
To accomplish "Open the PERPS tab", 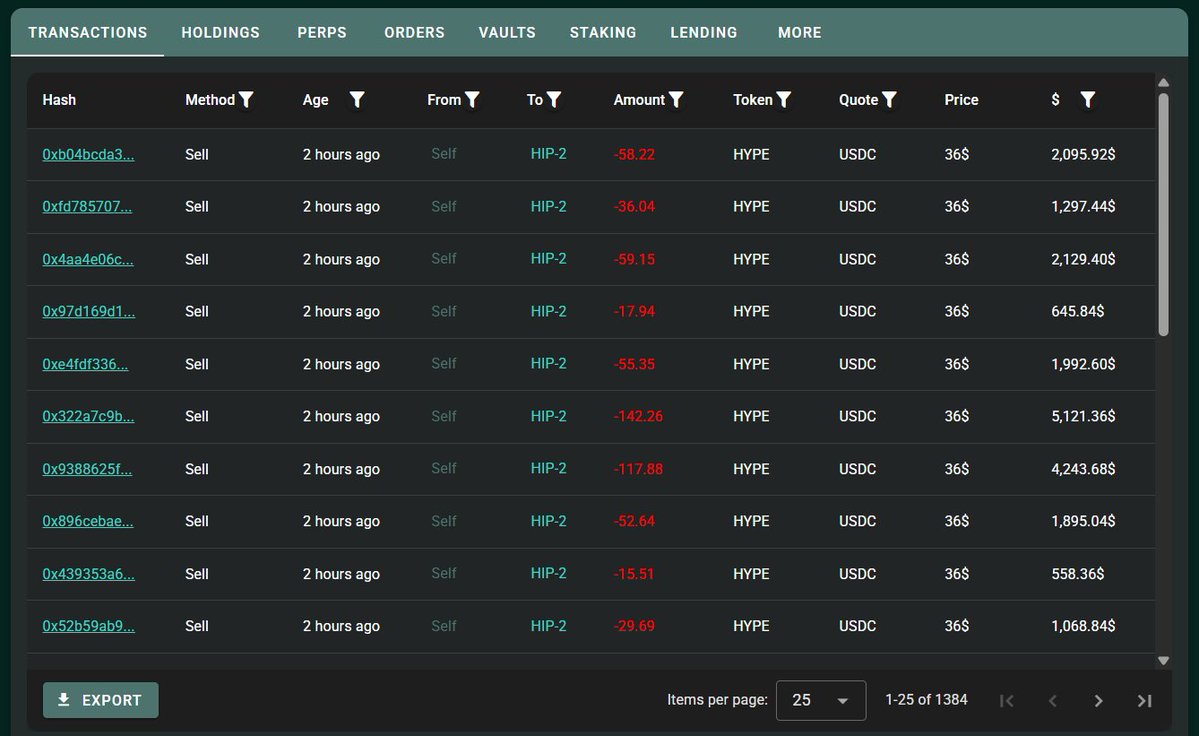I will point(322,33).
